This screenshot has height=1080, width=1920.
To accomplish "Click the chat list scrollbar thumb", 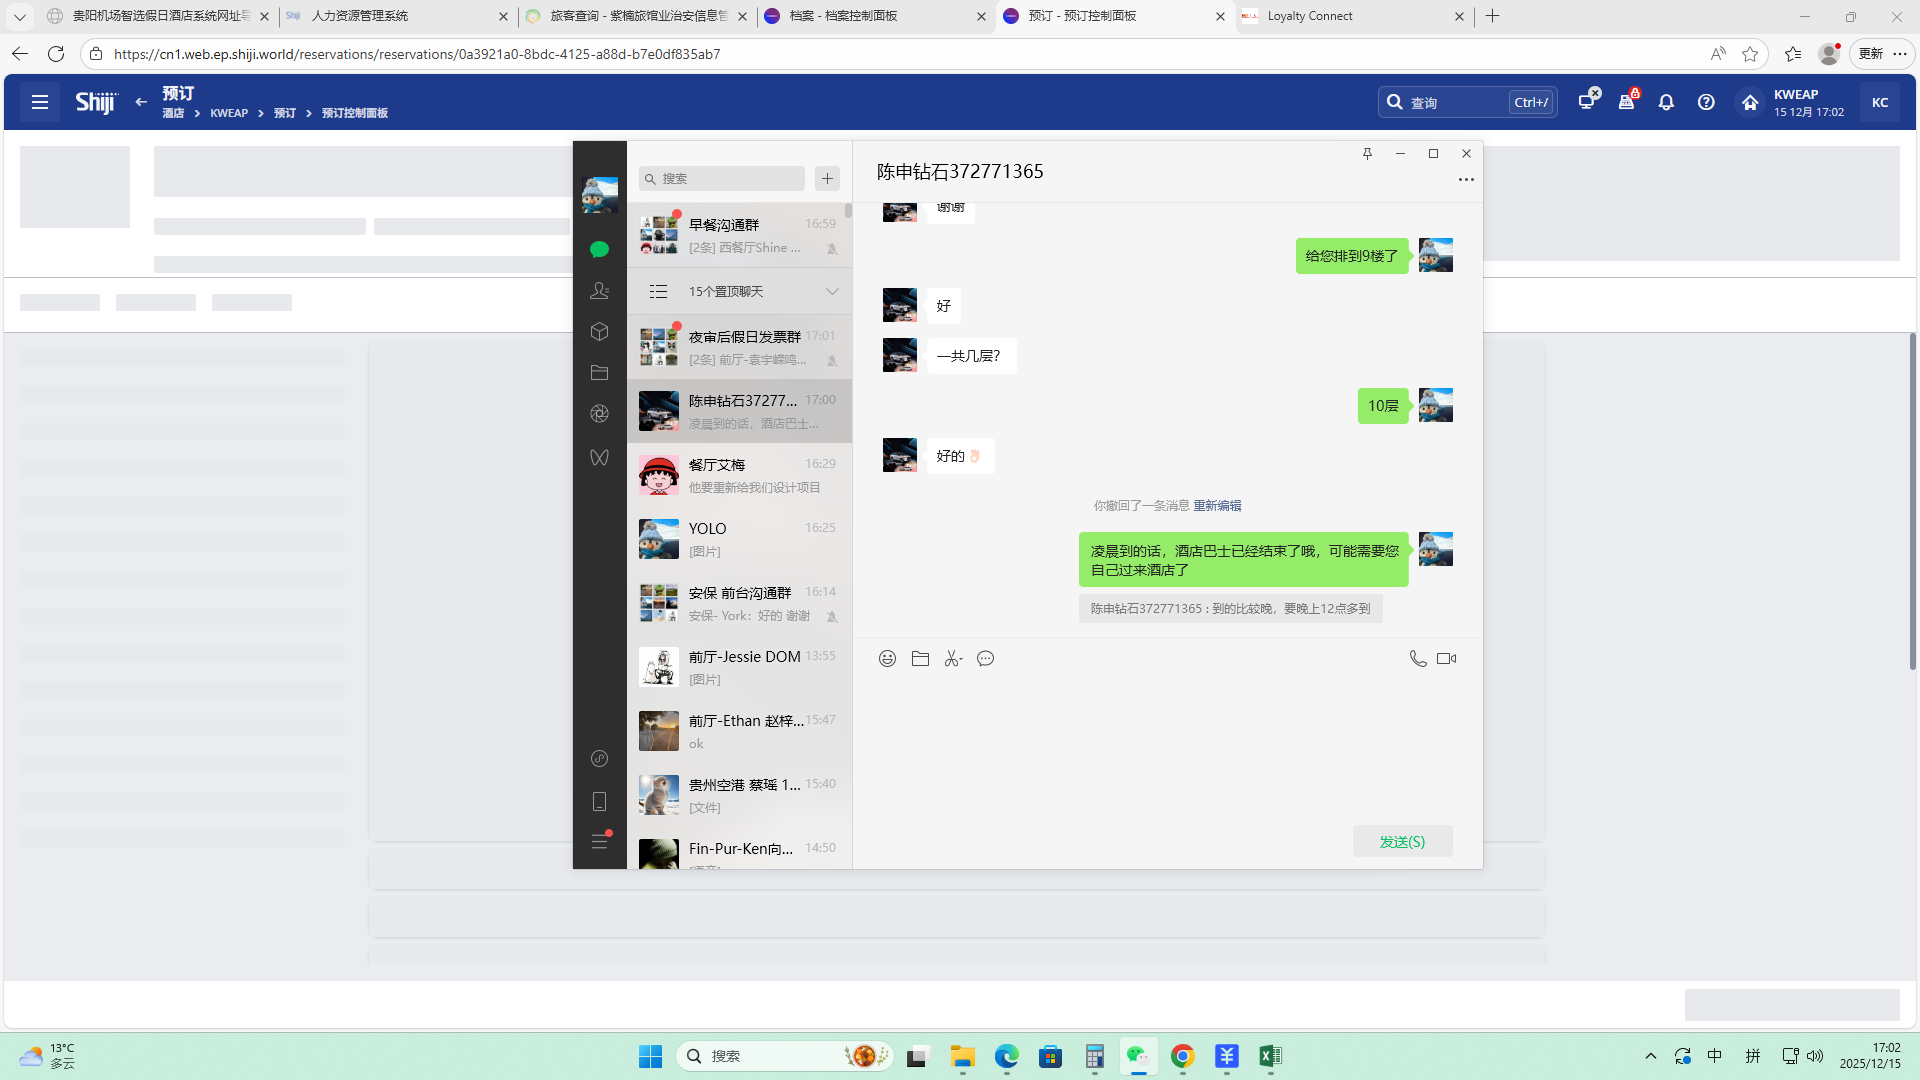I will tap(848, 210).
